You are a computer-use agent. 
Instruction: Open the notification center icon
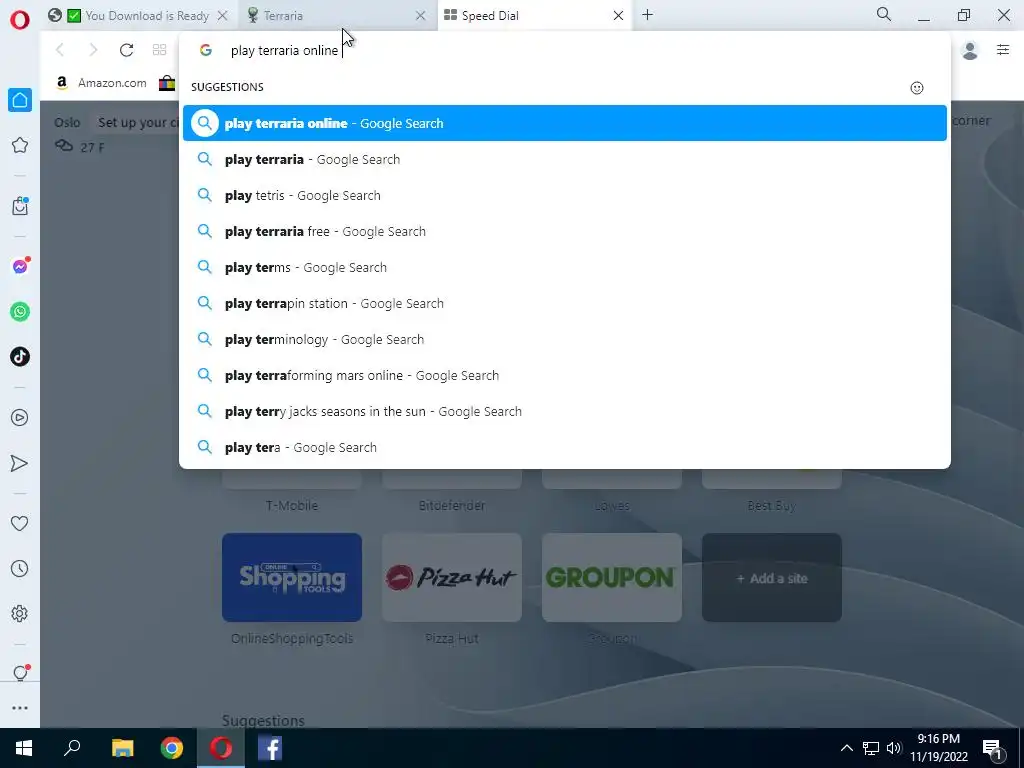click(x=992, y=748)
